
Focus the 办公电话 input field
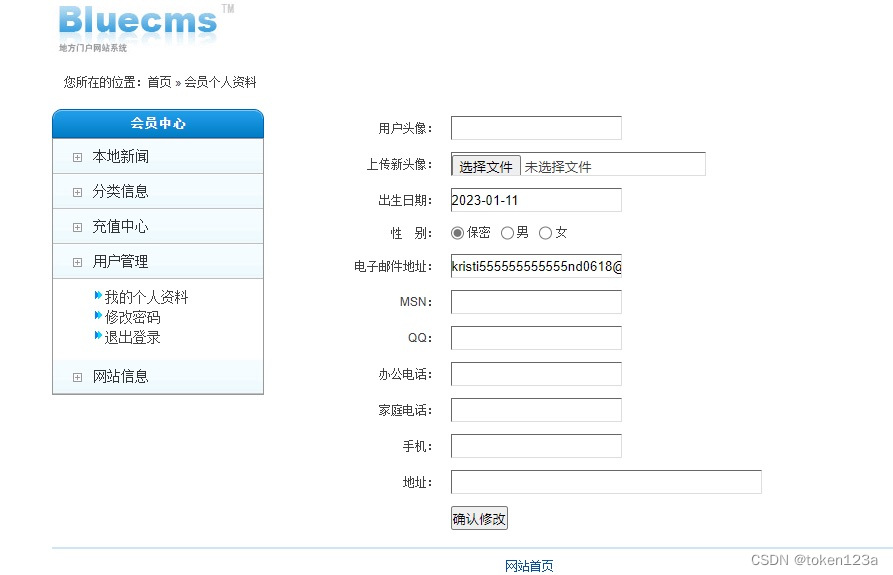coord(536,374)
